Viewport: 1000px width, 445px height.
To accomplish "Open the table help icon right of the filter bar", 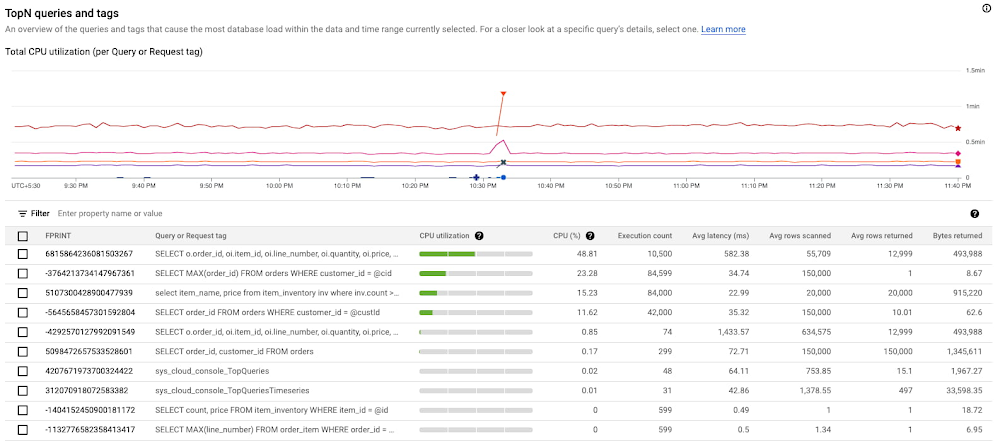I will tap(974, 214).
